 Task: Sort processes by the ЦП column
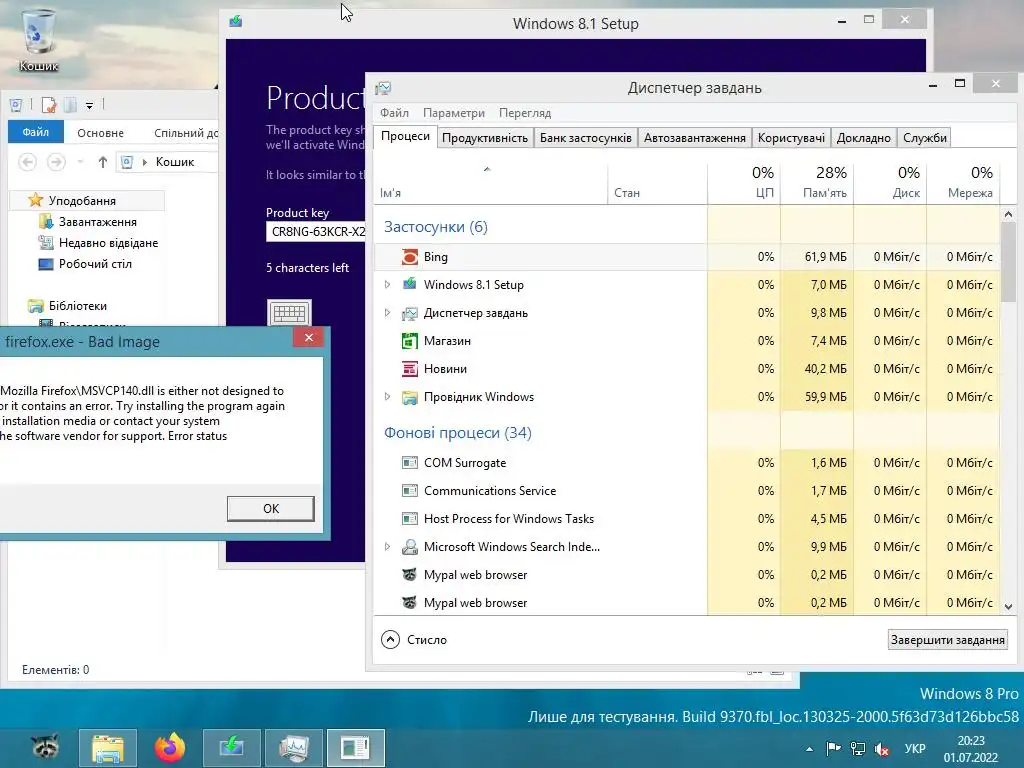pyautogui.click(x=744, y=182)
